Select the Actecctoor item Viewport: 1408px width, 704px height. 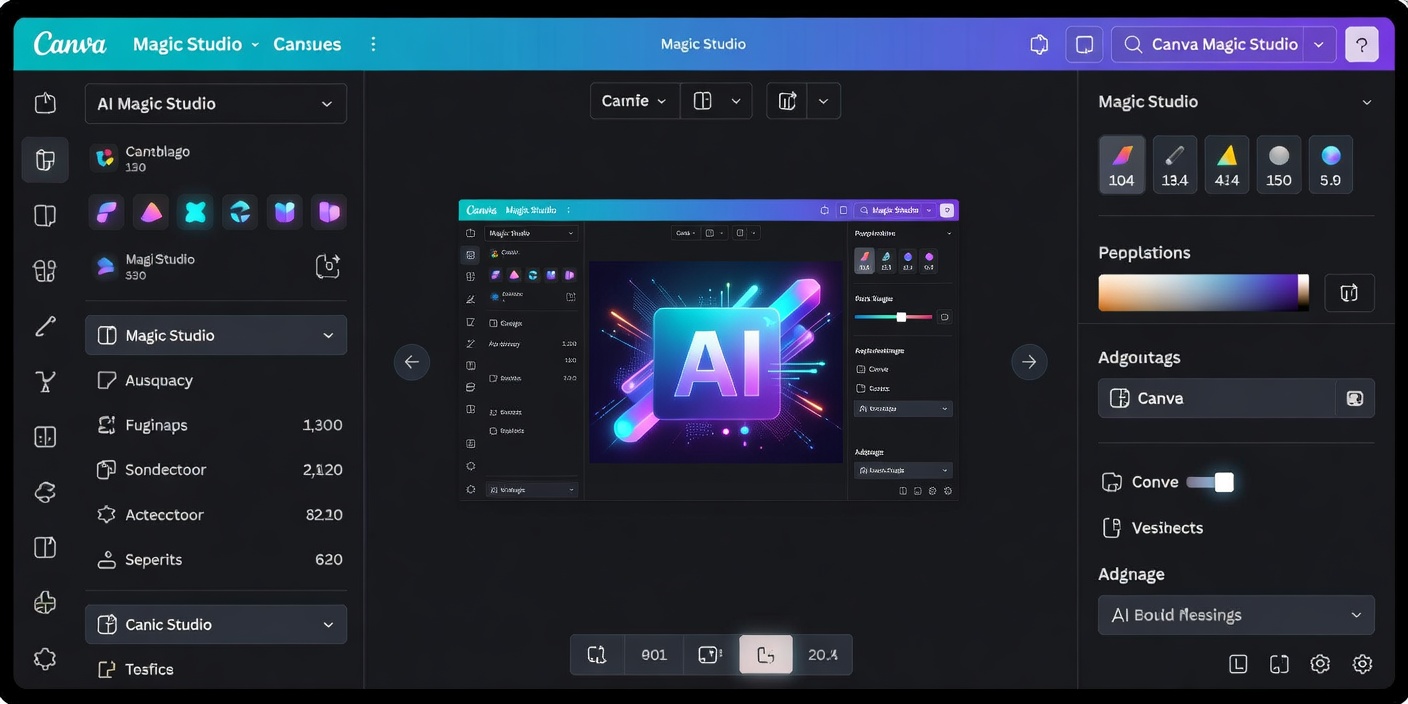click(219, 514)
